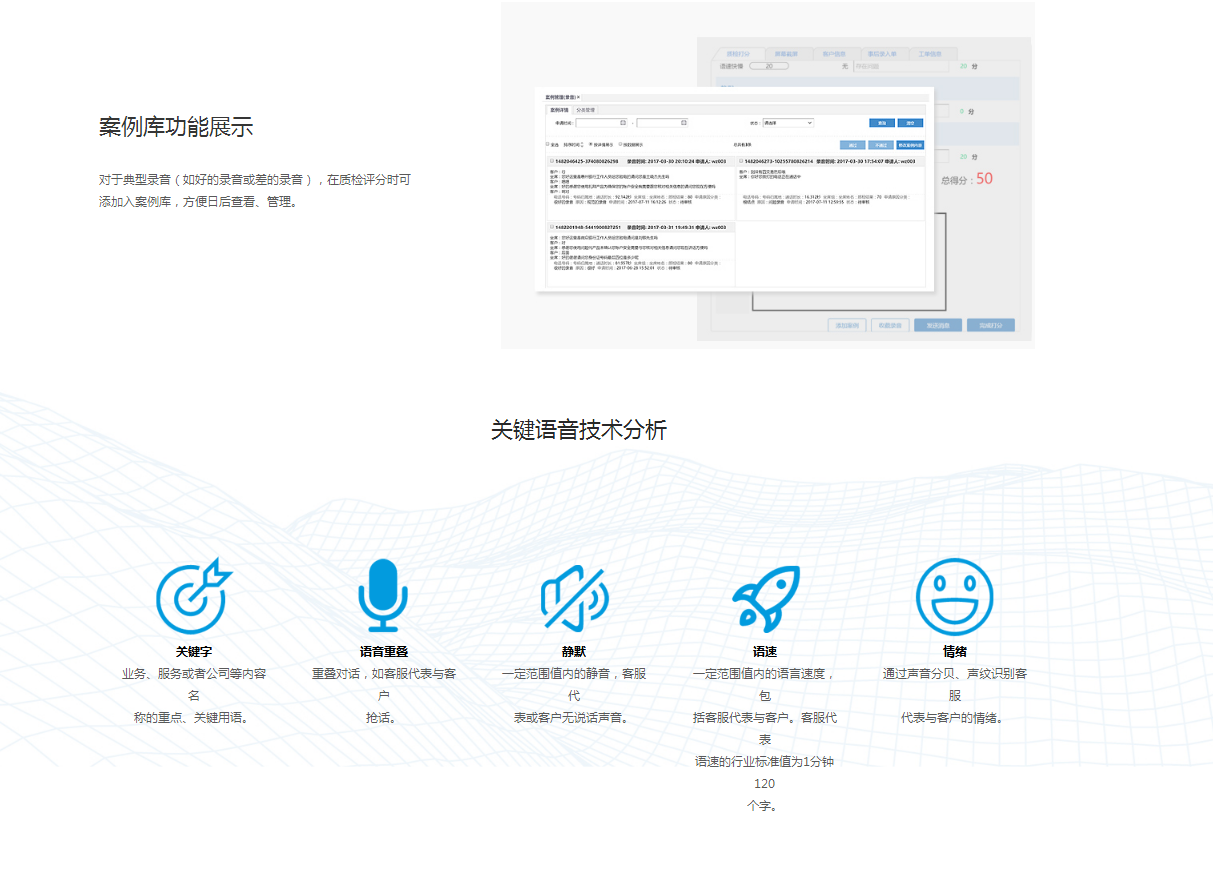Click the target keyword (关键字) icon

click(193, 597)
